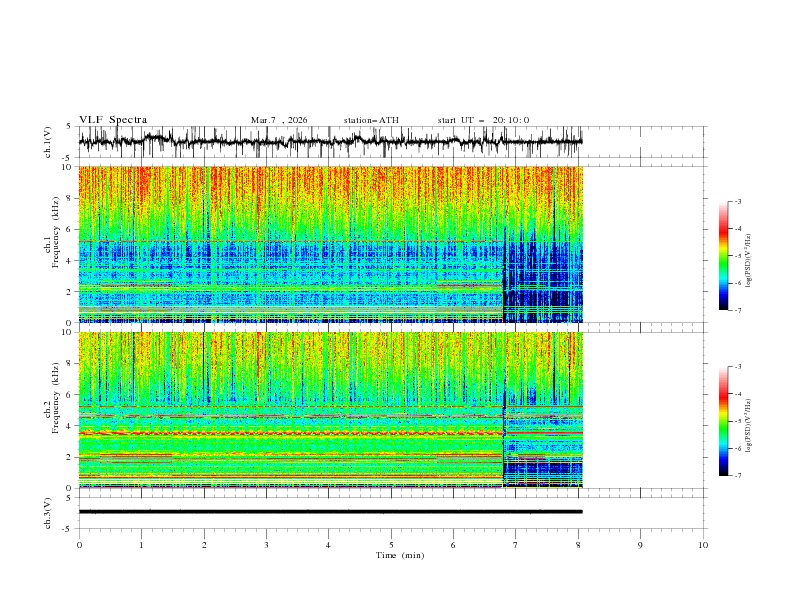Click the ch.1 colorbar "log(PSD)(V²/Hz)" label
Screen dimensions: 792x612
748,261
